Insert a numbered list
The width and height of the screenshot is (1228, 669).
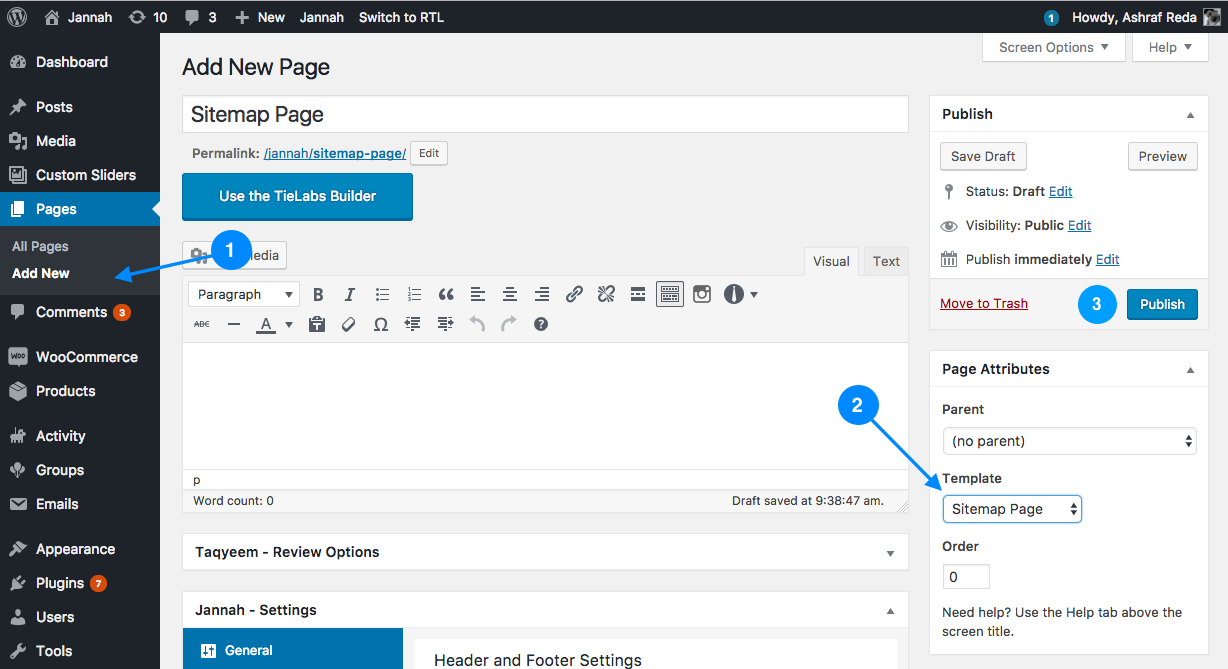click(414, 294)
